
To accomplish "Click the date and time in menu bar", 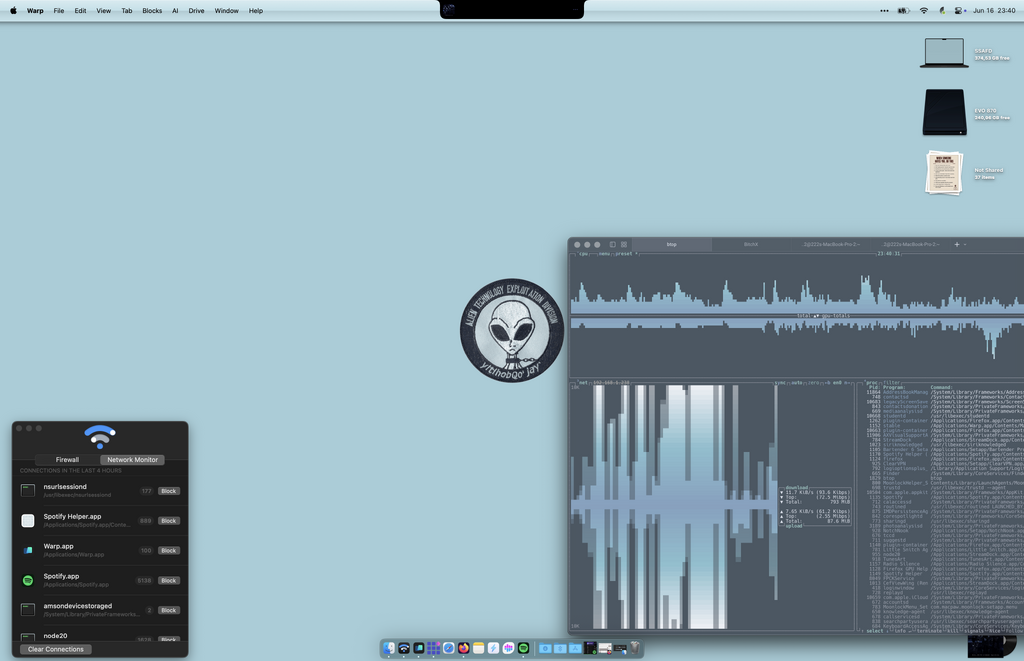I will click(994, 10).
